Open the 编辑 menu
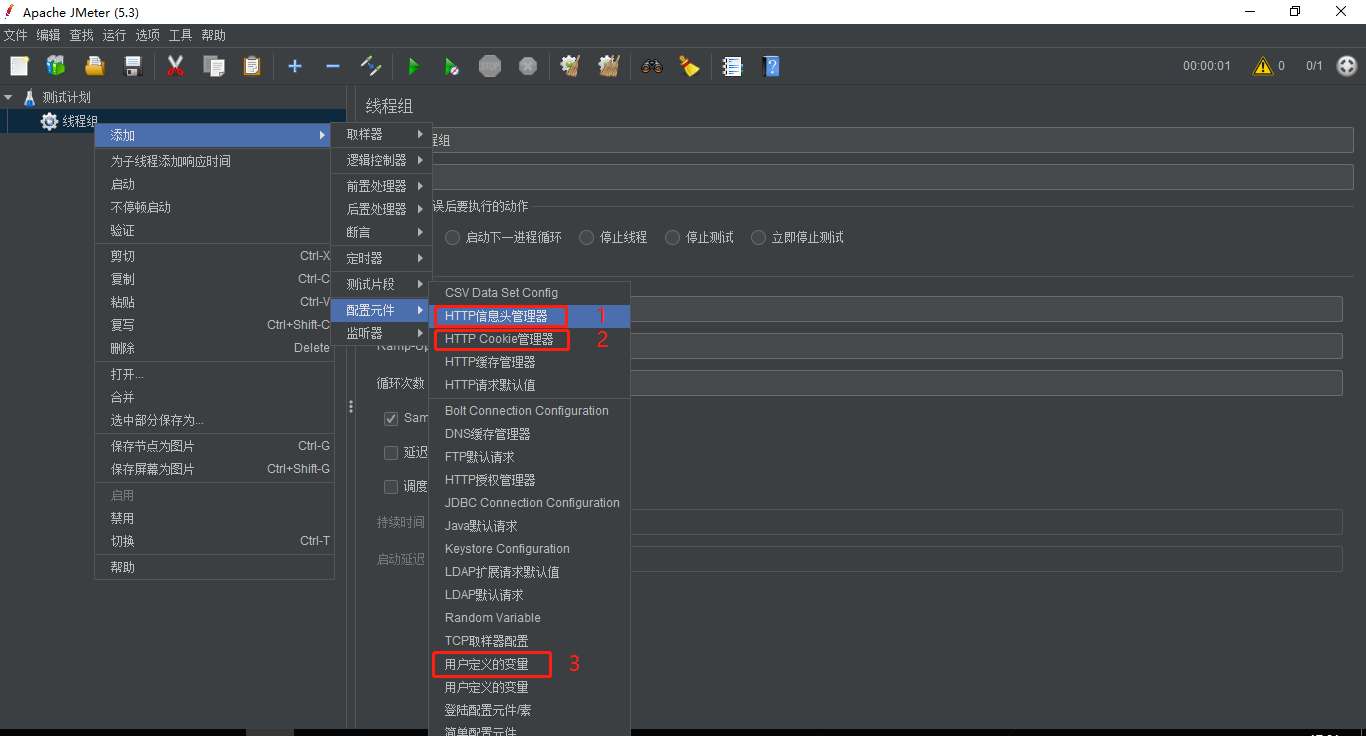1366x736 pixels. pyautogui.click(x=49, y=35)
